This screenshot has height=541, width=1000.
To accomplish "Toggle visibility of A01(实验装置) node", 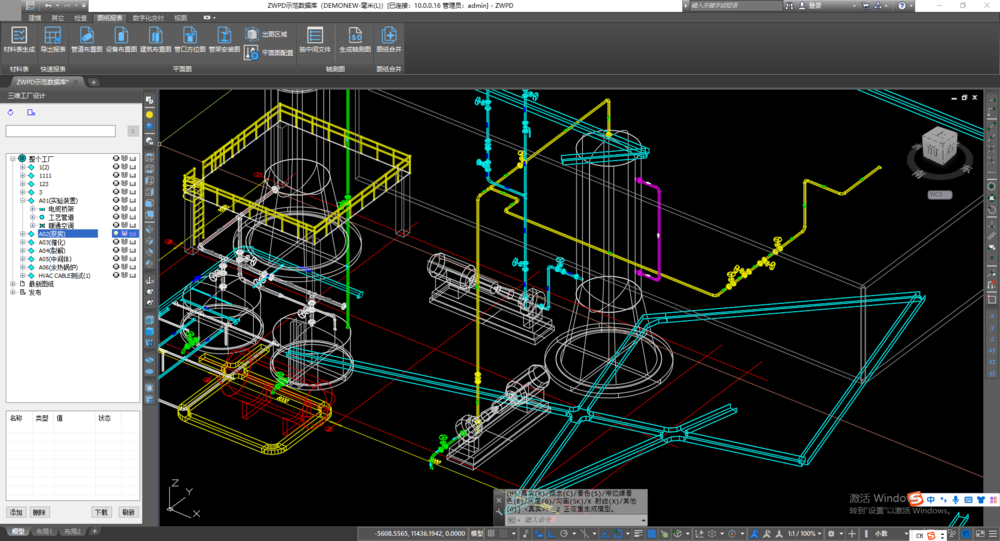I will tap(116, 200).
